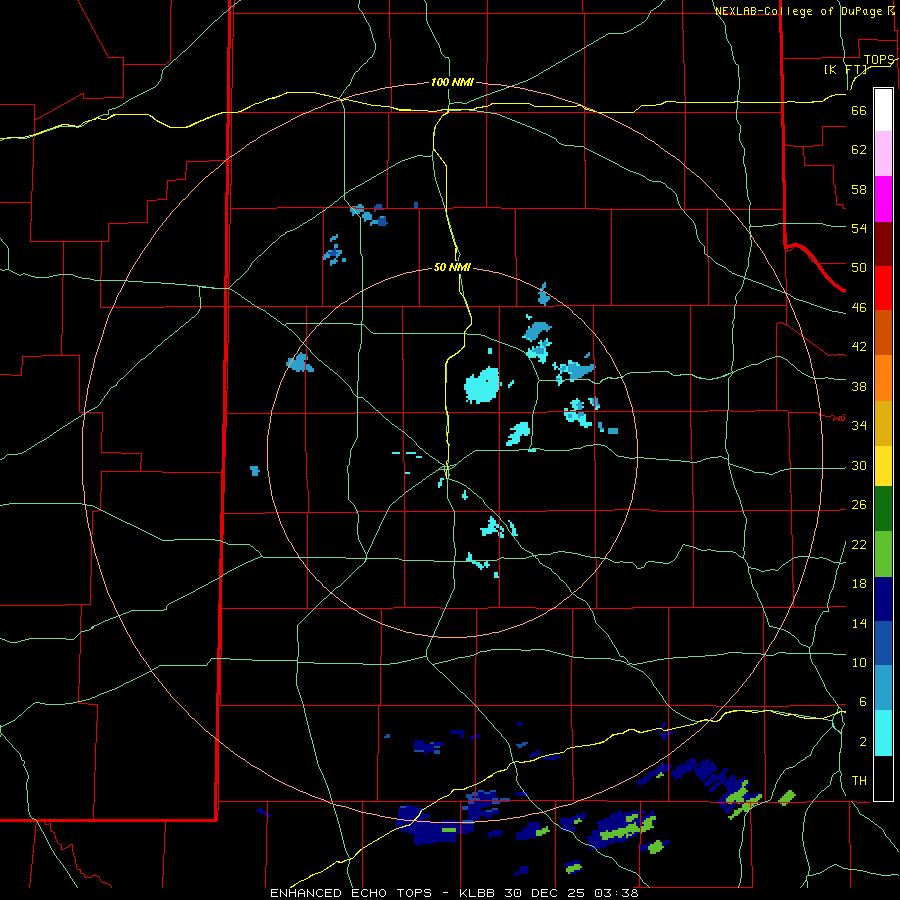
Task: Click the '[K FT]' units label
Action: tap(845, 69)
